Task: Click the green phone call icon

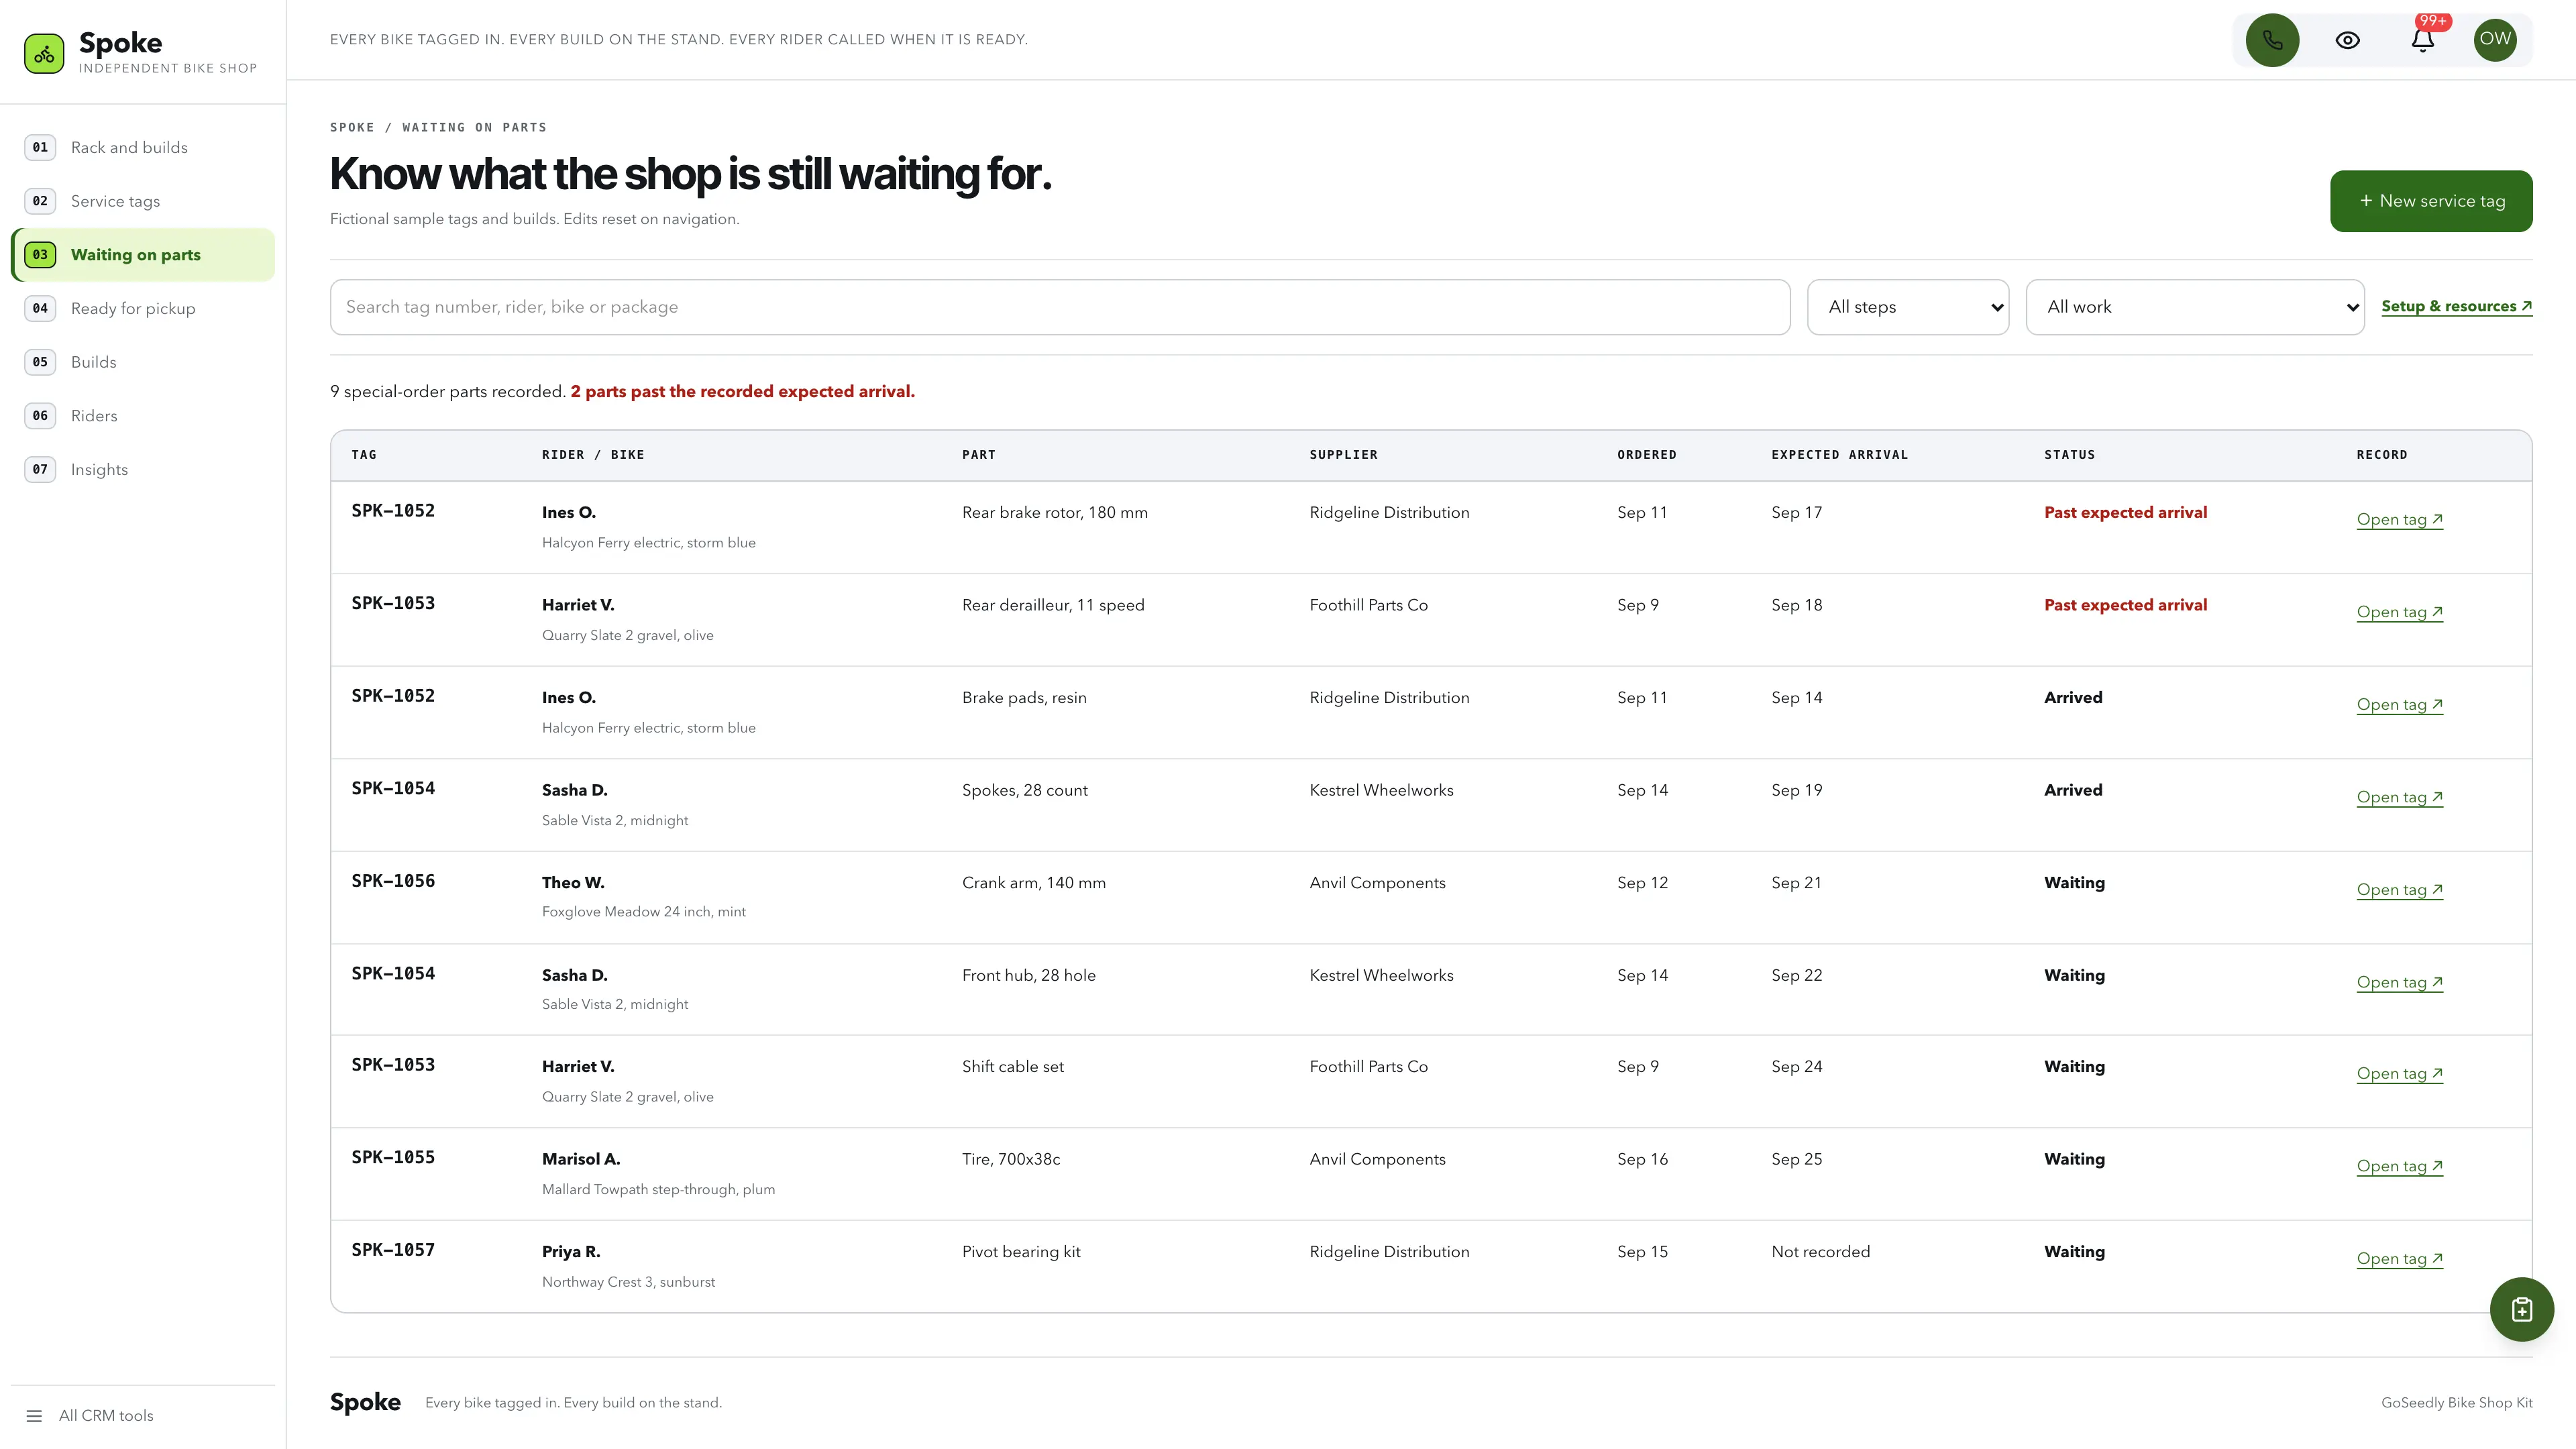Action: point(2272,40)
